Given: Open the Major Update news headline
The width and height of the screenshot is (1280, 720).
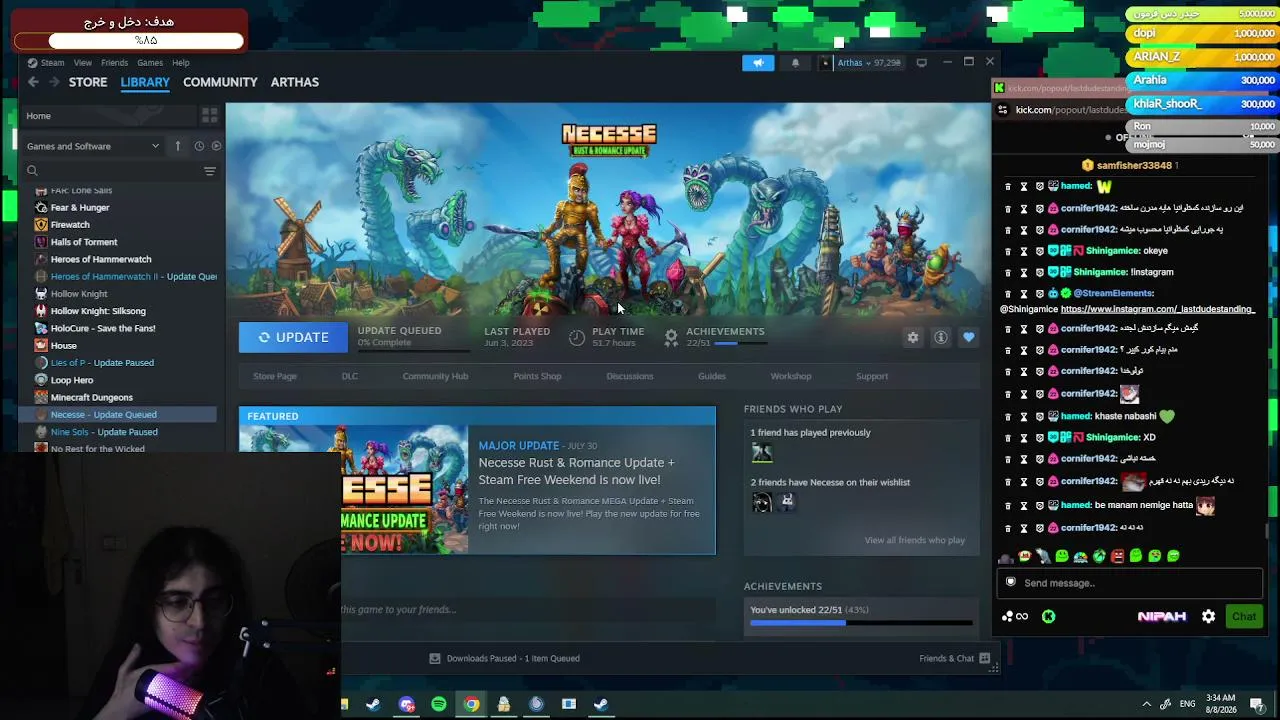Looking at the screenshot, I should pyautogui.click(x=577, y=471).
